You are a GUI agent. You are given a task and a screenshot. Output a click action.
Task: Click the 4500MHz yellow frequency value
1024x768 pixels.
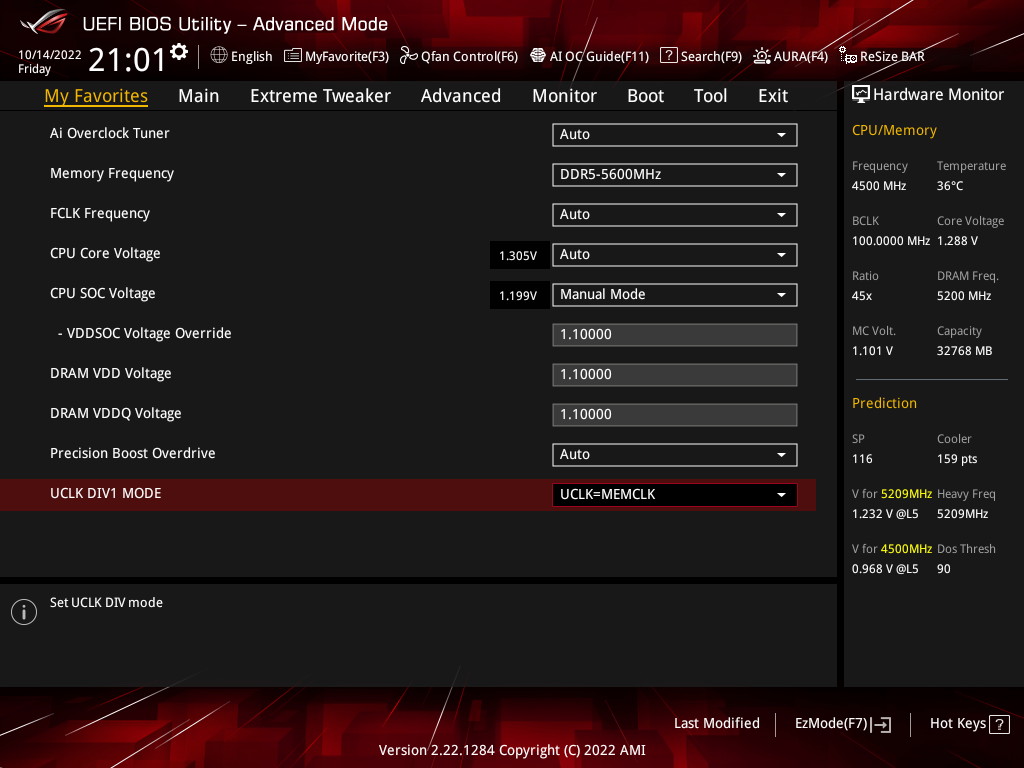906,549
